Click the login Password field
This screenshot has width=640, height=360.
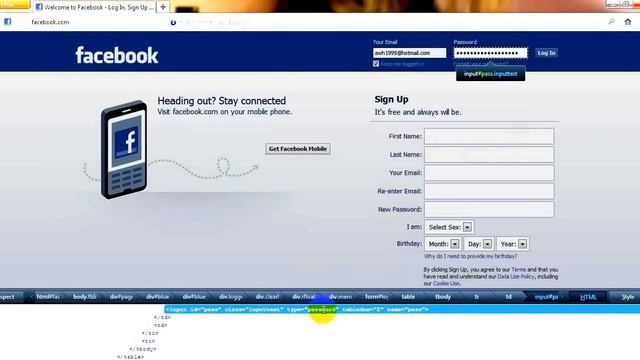coord(490,53)
